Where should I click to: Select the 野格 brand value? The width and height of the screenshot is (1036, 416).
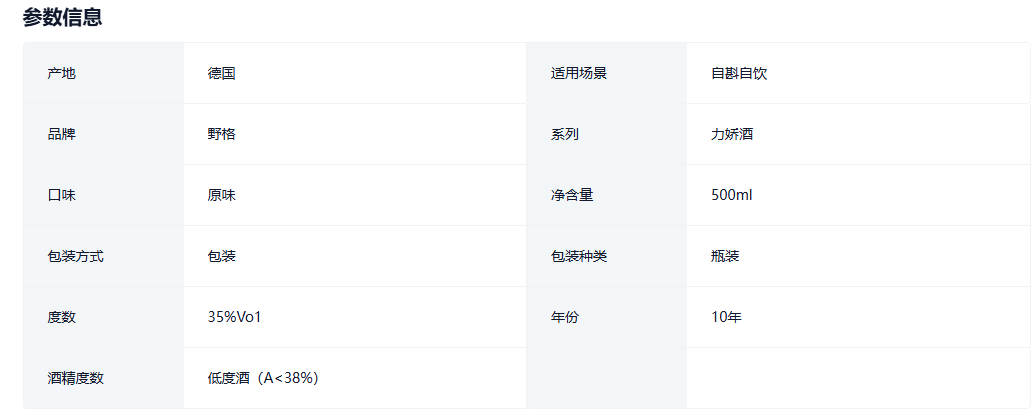pos(222,134)
